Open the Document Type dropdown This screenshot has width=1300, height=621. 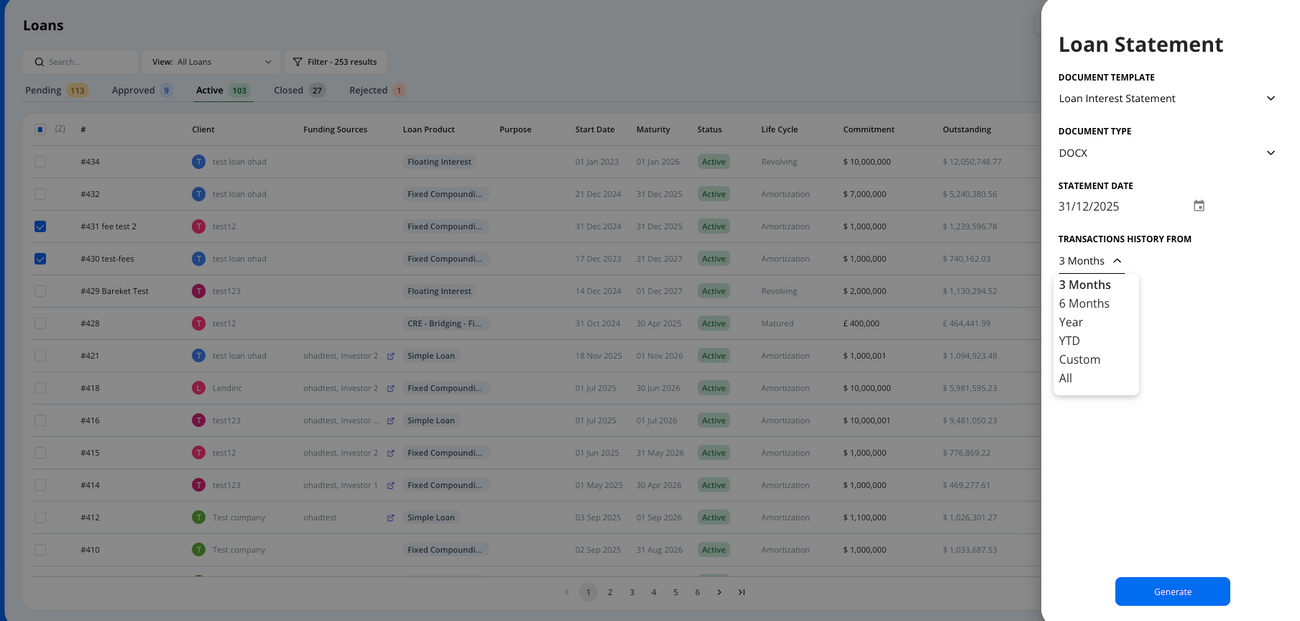[x=1270, y=152]
